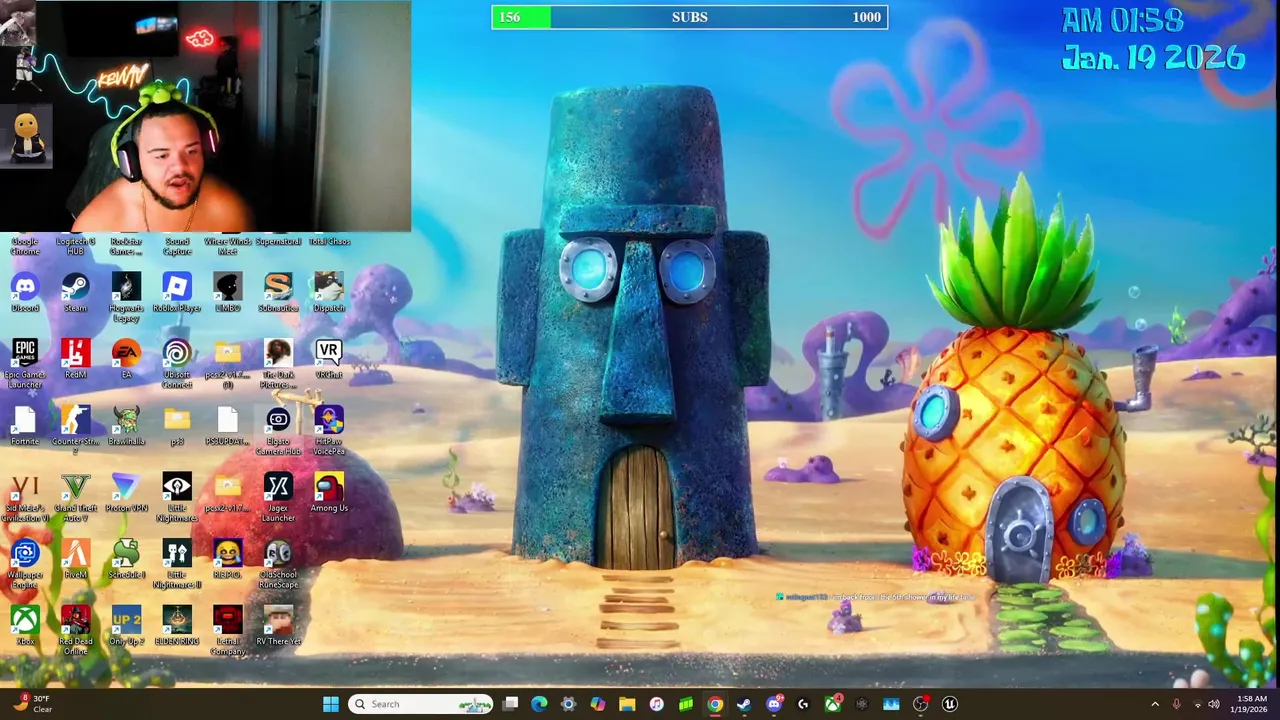Select the Only Up 2 desktop icon
1280x720 pixels.
click(126, 625)
